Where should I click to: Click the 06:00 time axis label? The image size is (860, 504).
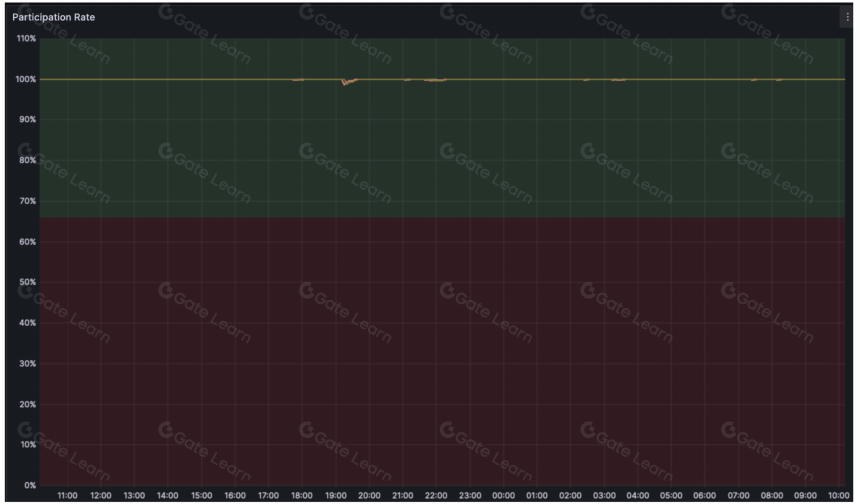[x=704, y=495]
